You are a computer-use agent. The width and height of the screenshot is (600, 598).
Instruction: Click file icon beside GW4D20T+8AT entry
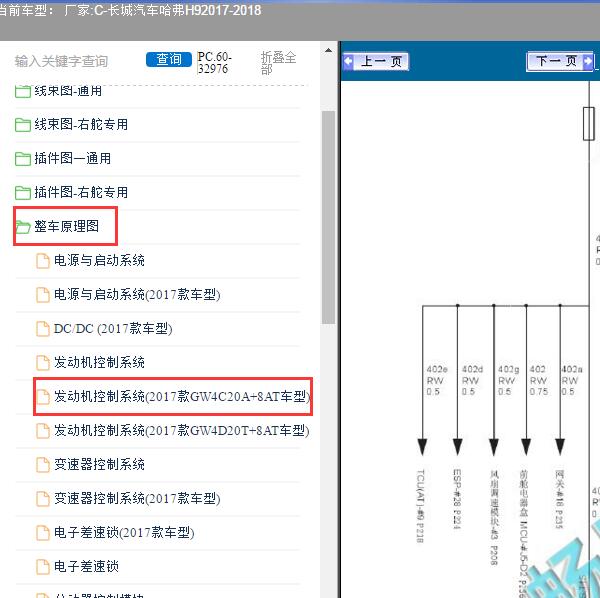click(42, 431)
